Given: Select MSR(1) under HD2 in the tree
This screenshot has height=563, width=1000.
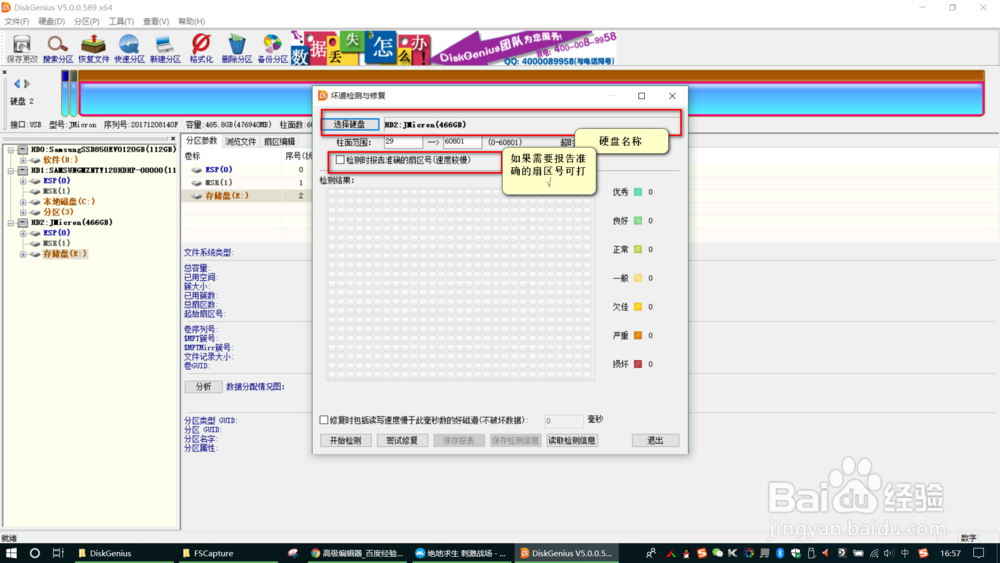Looking at the screenshot, I should click(x=56, y=244).
